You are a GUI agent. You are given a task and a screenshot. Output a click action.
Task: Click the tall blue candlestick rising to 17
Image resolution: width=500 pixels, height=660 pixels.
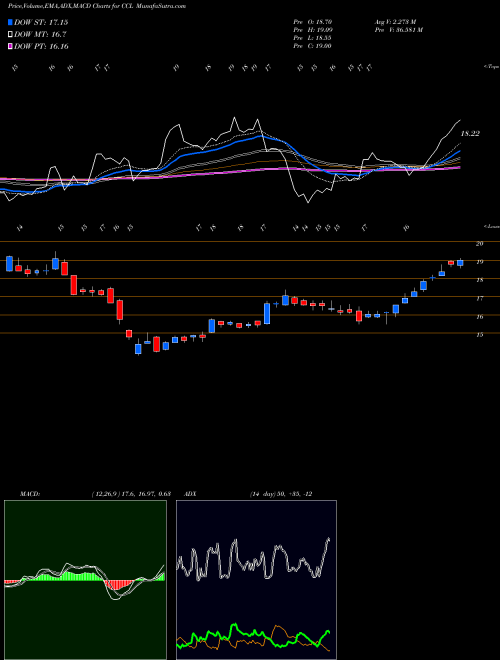[267, 314]
